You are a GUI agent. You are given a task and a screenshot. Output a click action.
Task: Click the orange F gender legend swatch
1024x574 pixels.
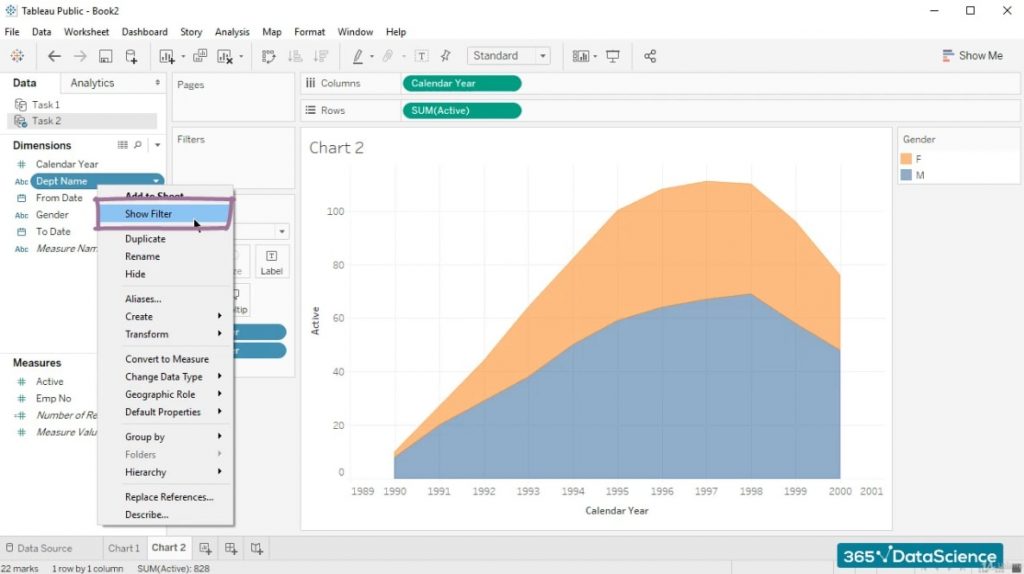coord(906,159)
